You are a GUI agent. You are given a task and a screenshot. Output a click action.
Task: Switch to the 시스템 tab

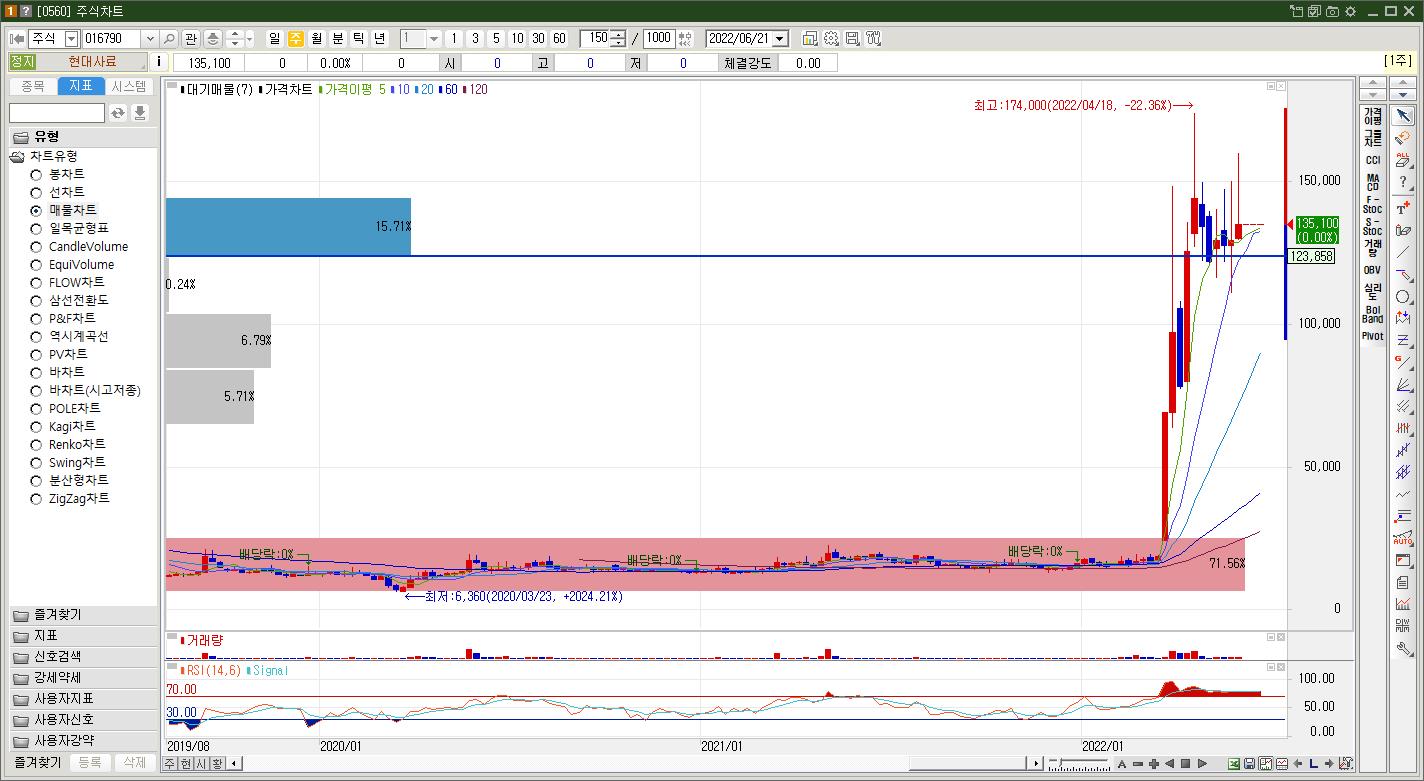click(129, 87)
